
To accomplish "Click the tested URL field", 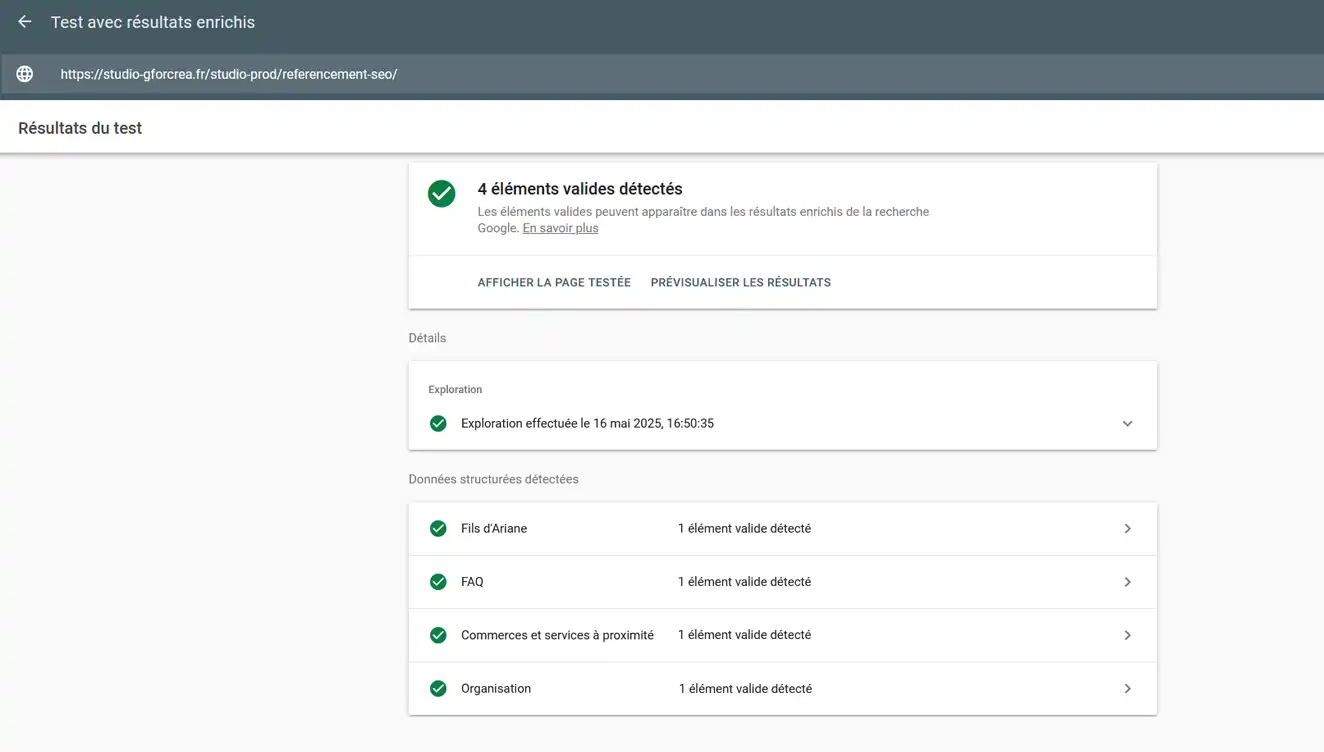I will pyautogui.click(x=662, y=74).
